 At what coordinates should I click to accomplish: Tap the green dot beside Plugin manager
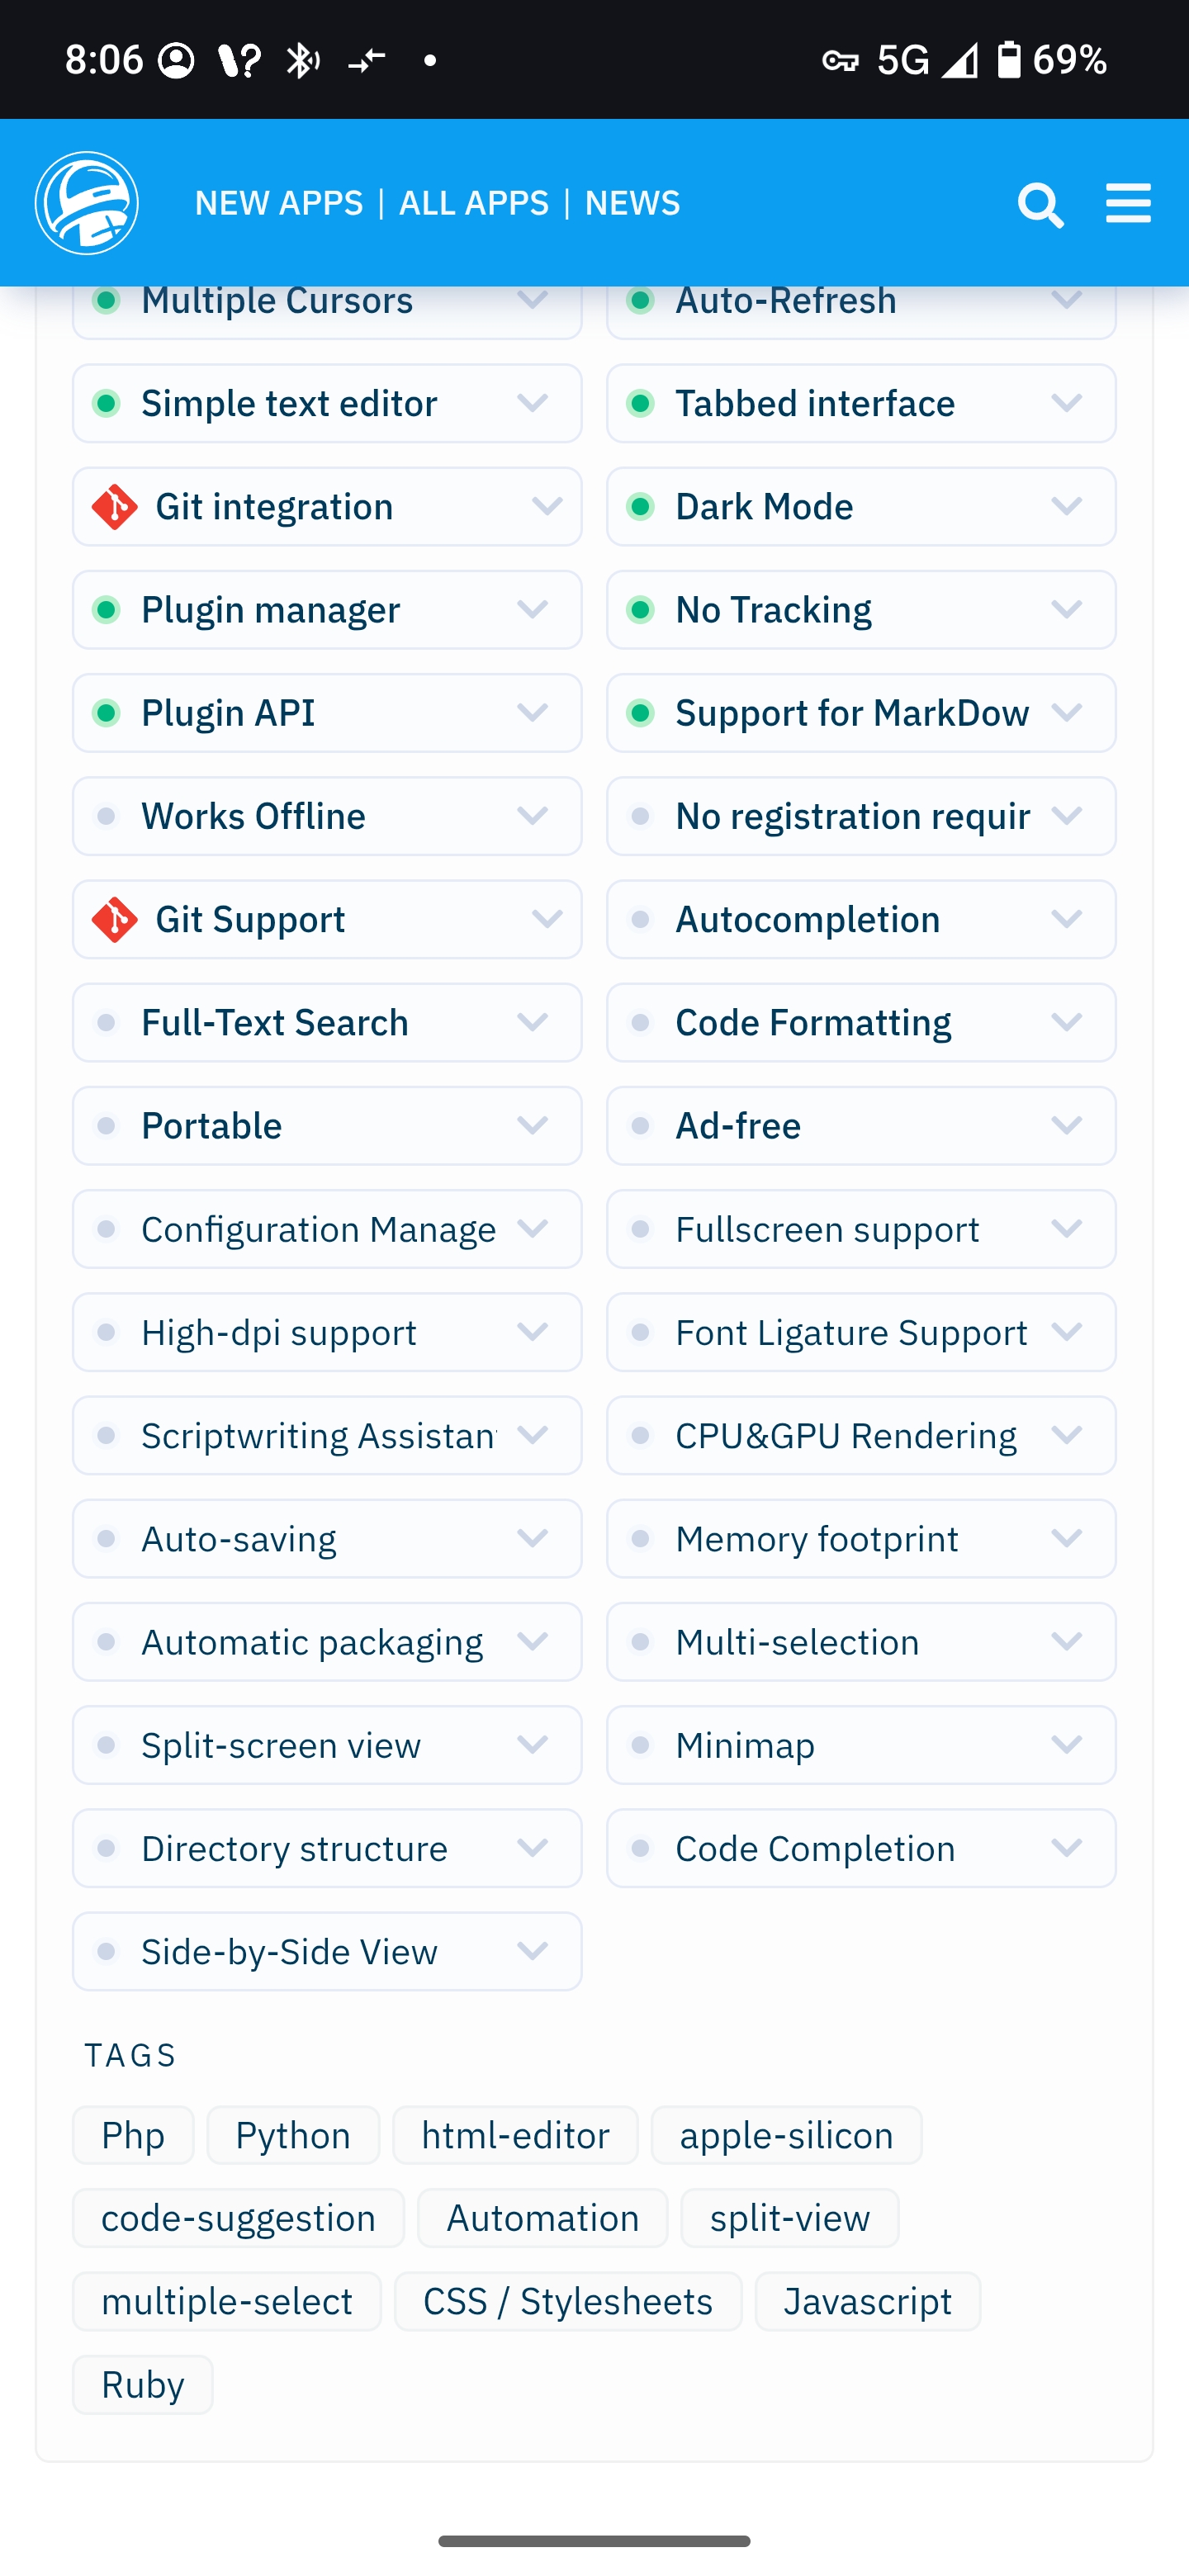click(106, 610)
